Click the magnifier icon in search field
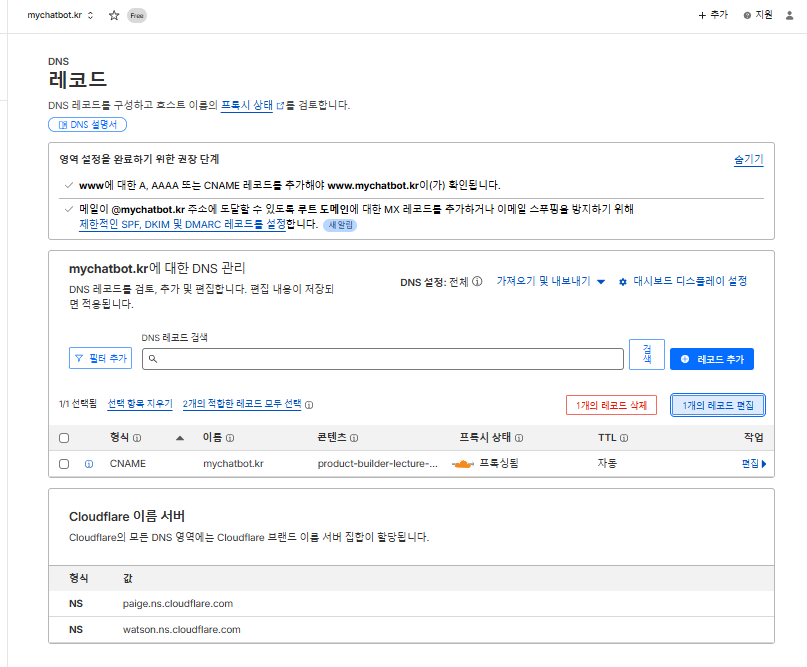 [153, 359]
